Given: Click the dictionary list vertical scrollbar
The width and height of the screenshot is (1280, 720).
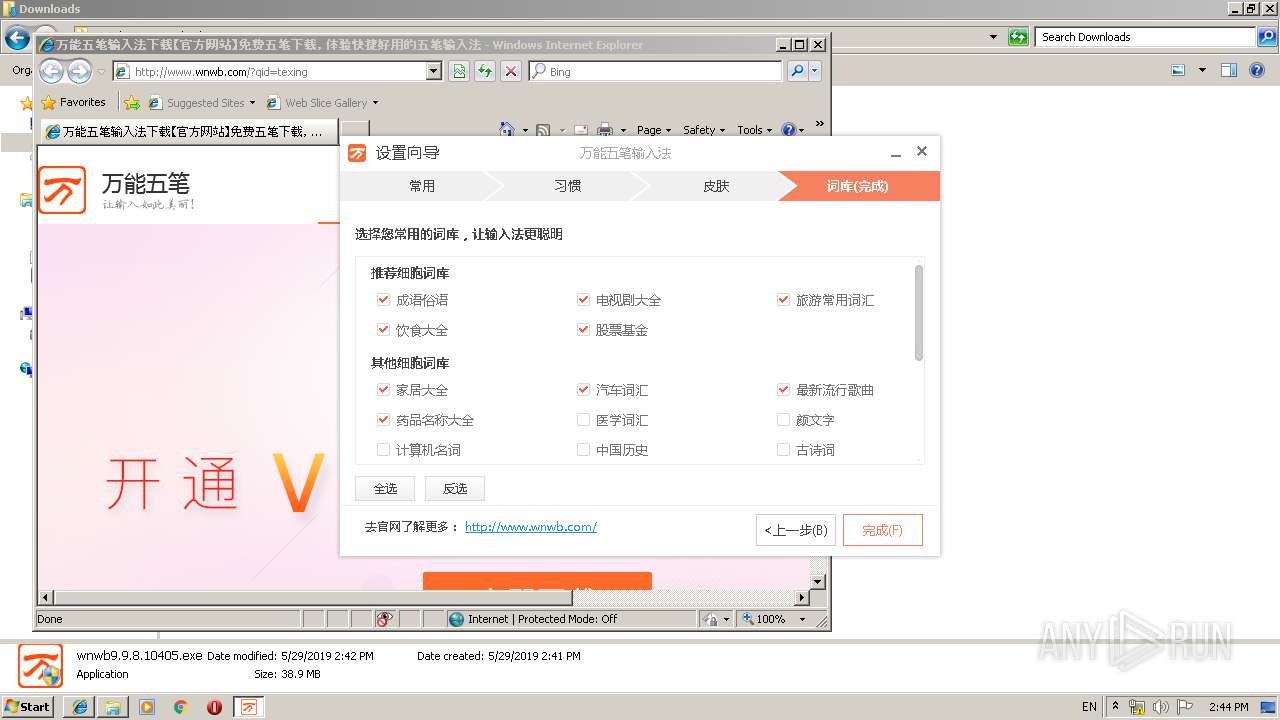Looking at the screenshot, I should 919,312.
